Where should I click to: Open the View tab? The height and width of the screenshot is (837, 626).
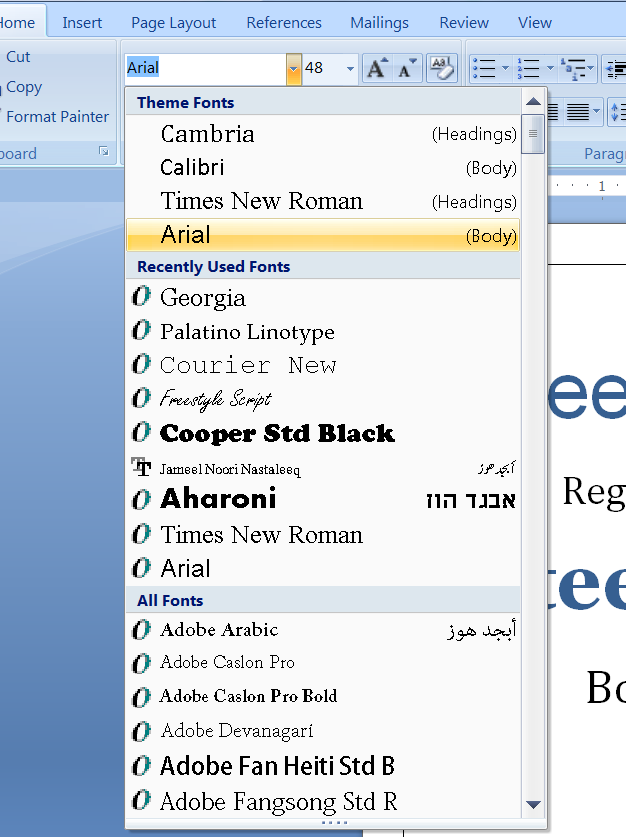click(x=535, y=22)
